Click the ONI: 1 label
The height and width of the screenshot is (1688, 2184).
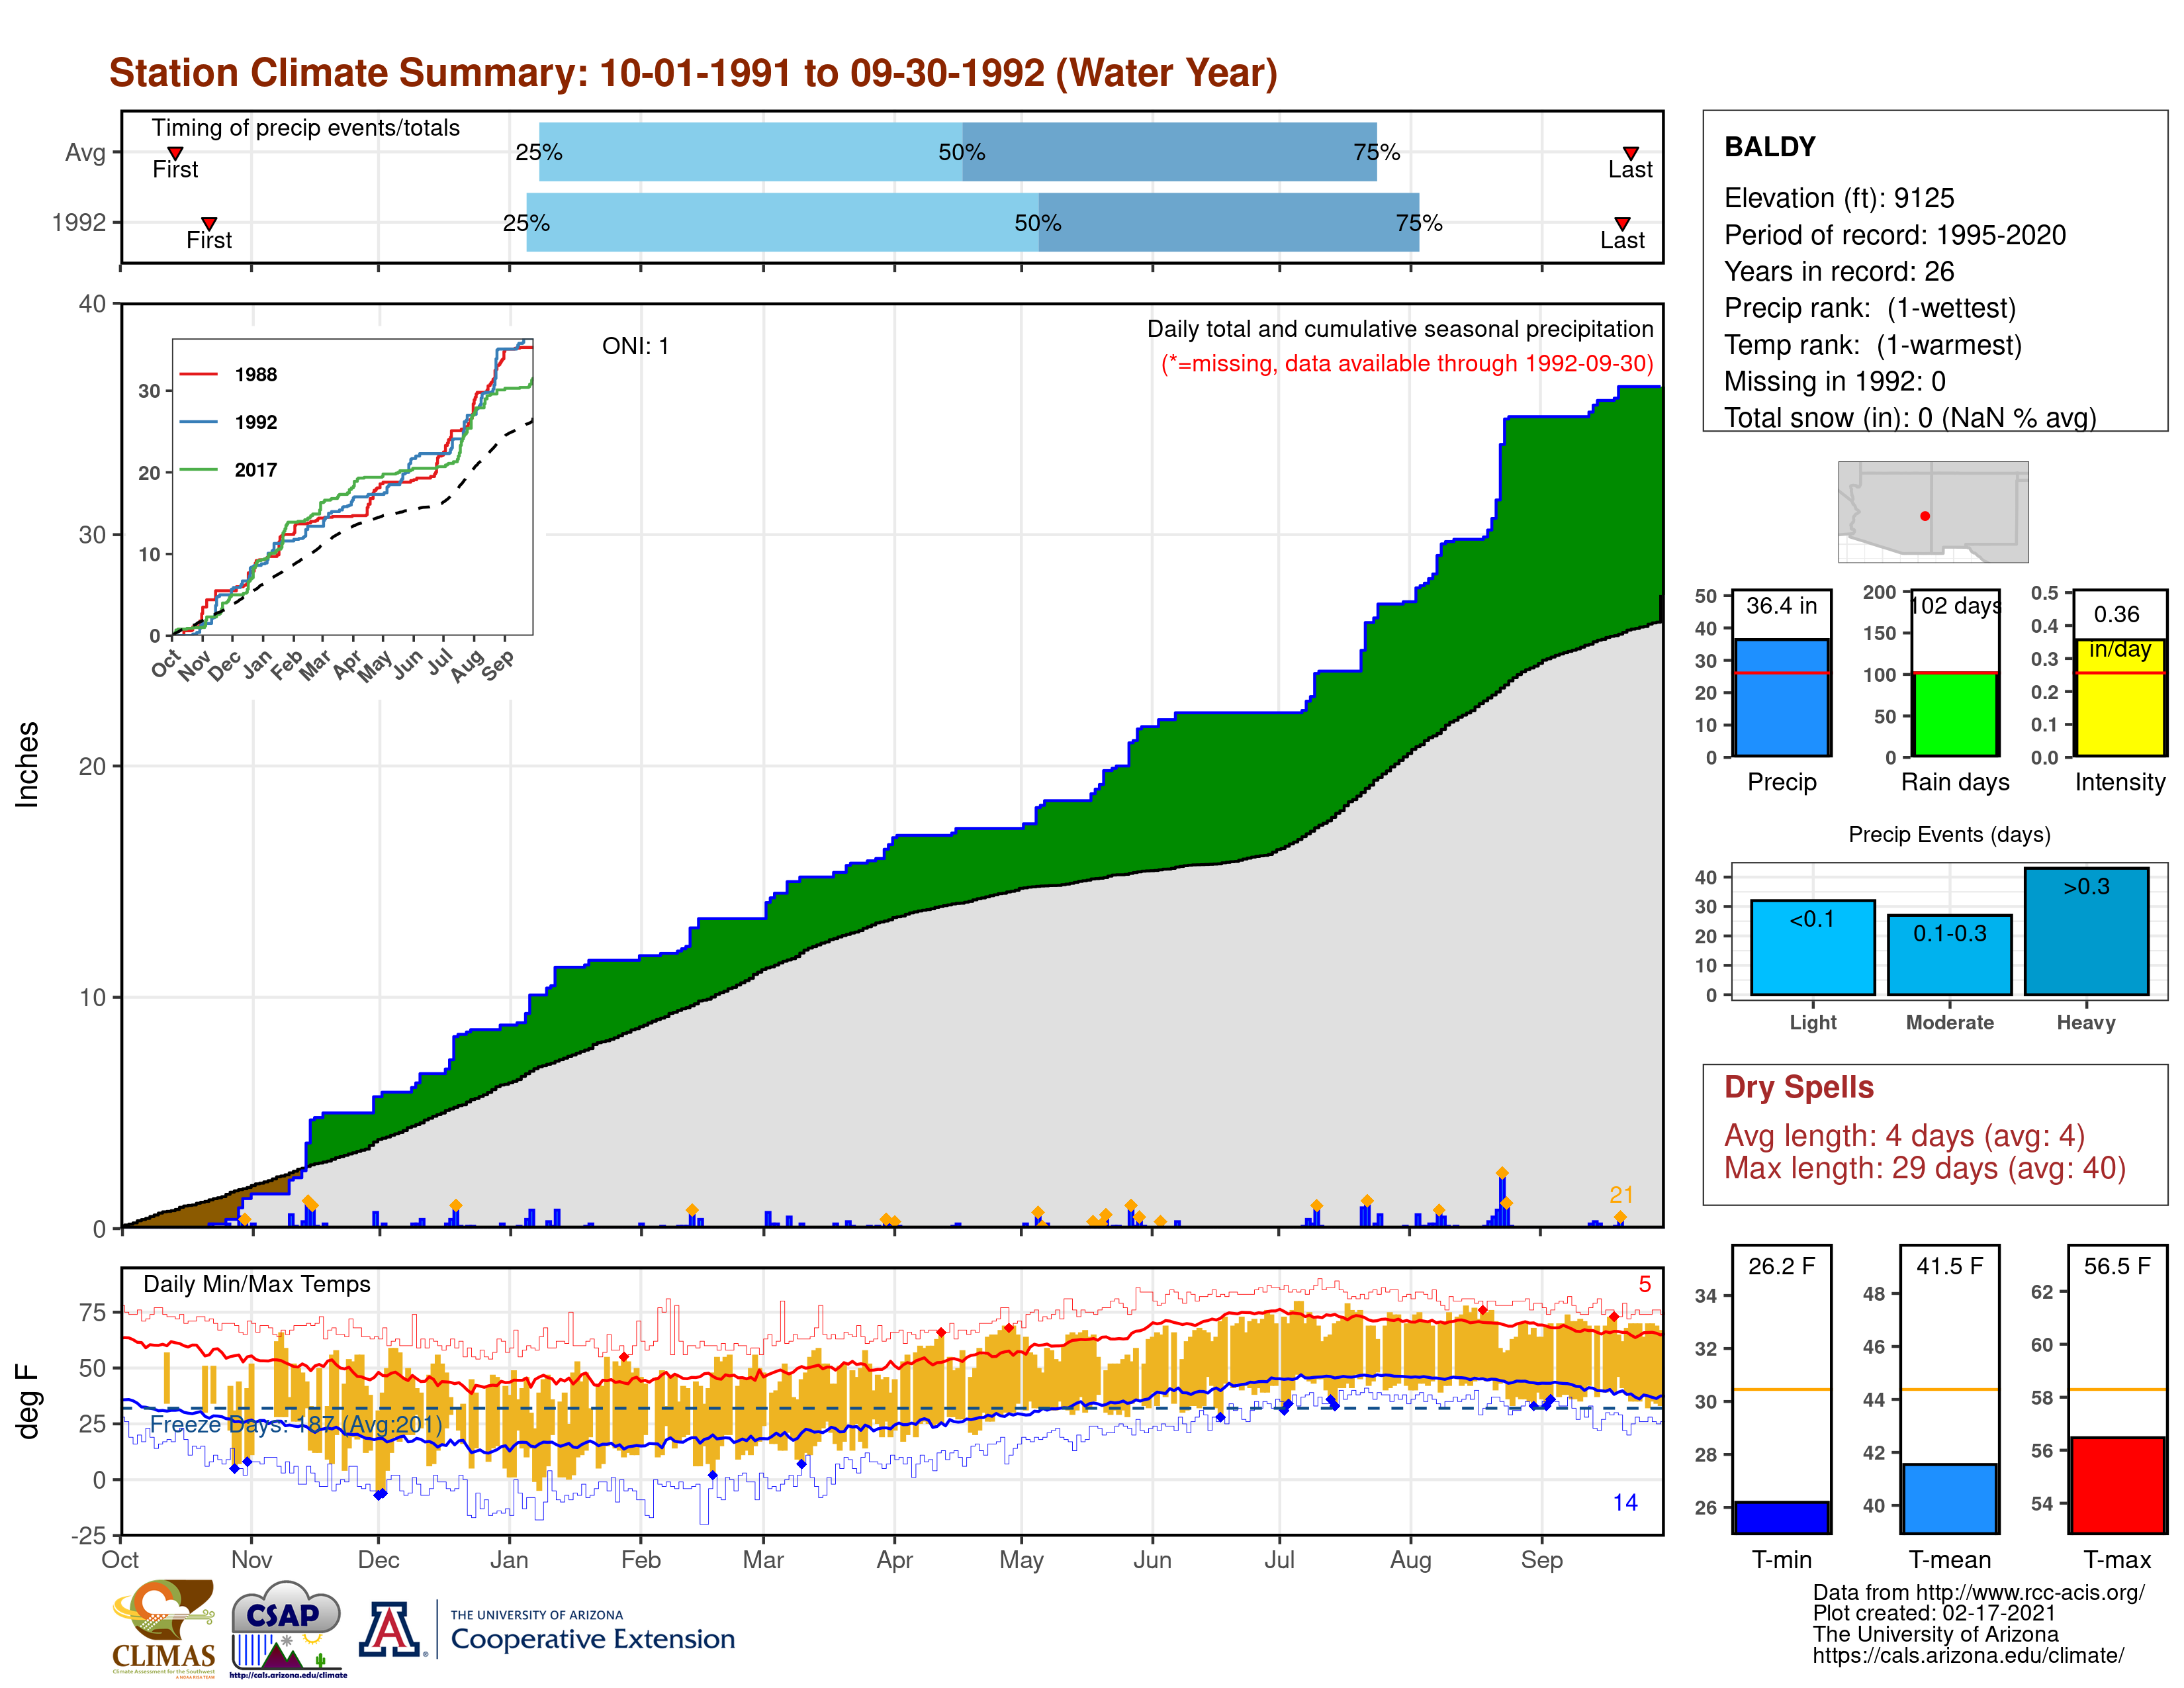point(635,346)
